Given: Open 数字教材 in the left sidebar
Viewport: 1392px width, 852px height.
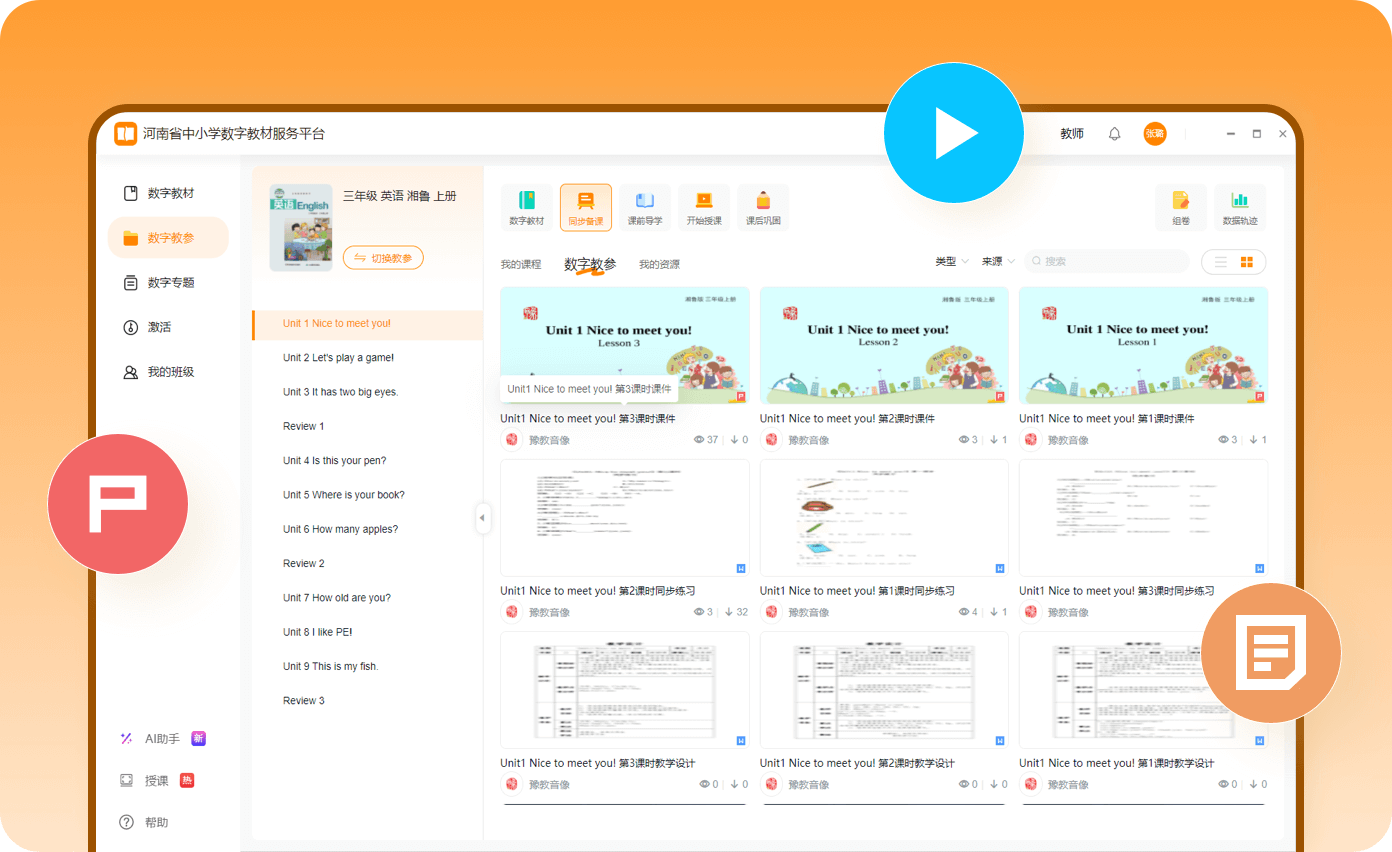Looking at the screenshot, I should [x=168, y=193].
